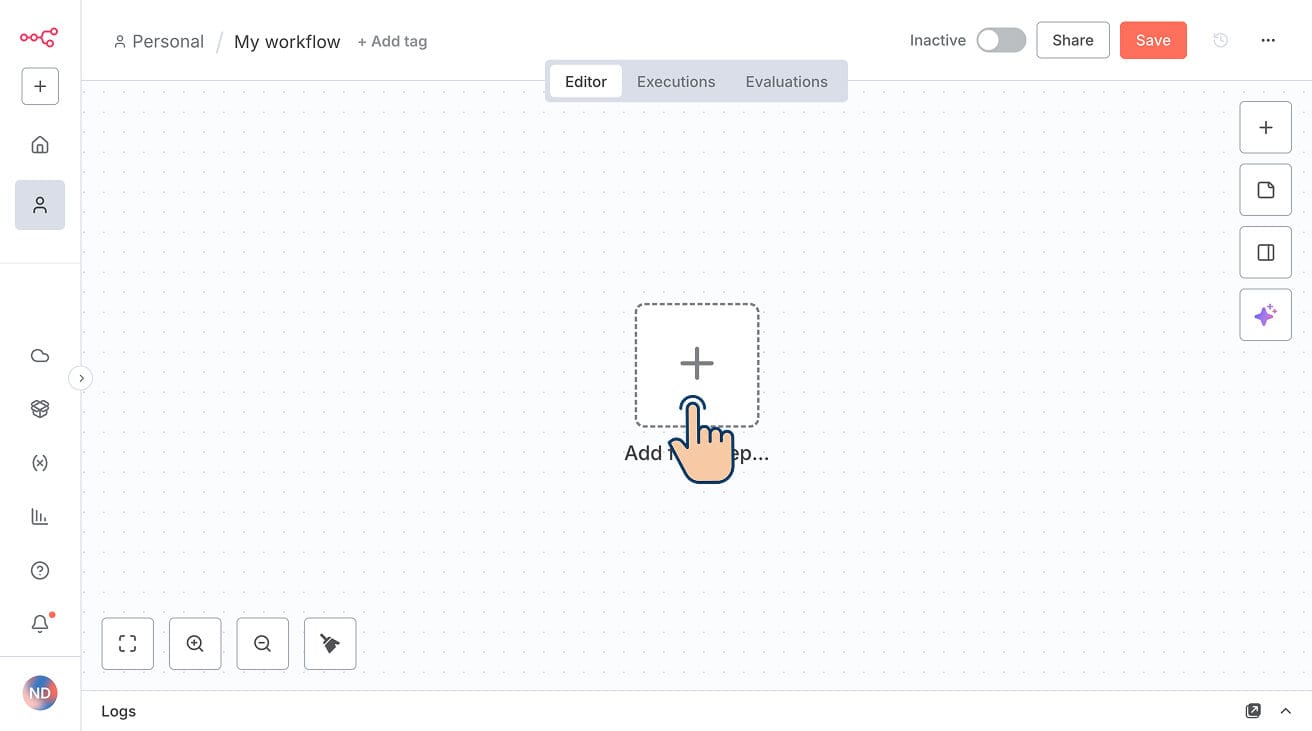Activate the workflow with the Inactive toggle

1000,40
